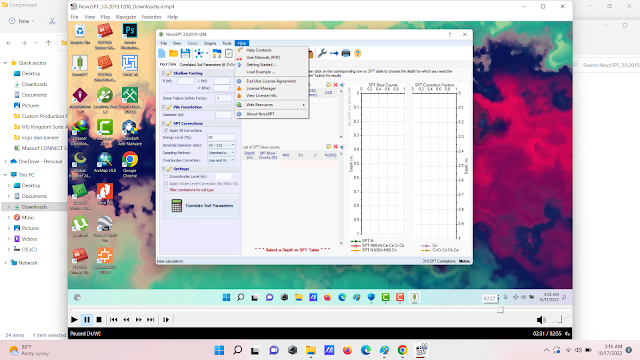Open the ArcMap 10.8 desktop shortcut
Viewport: 640px width, 360px height.
pos(105,162)
